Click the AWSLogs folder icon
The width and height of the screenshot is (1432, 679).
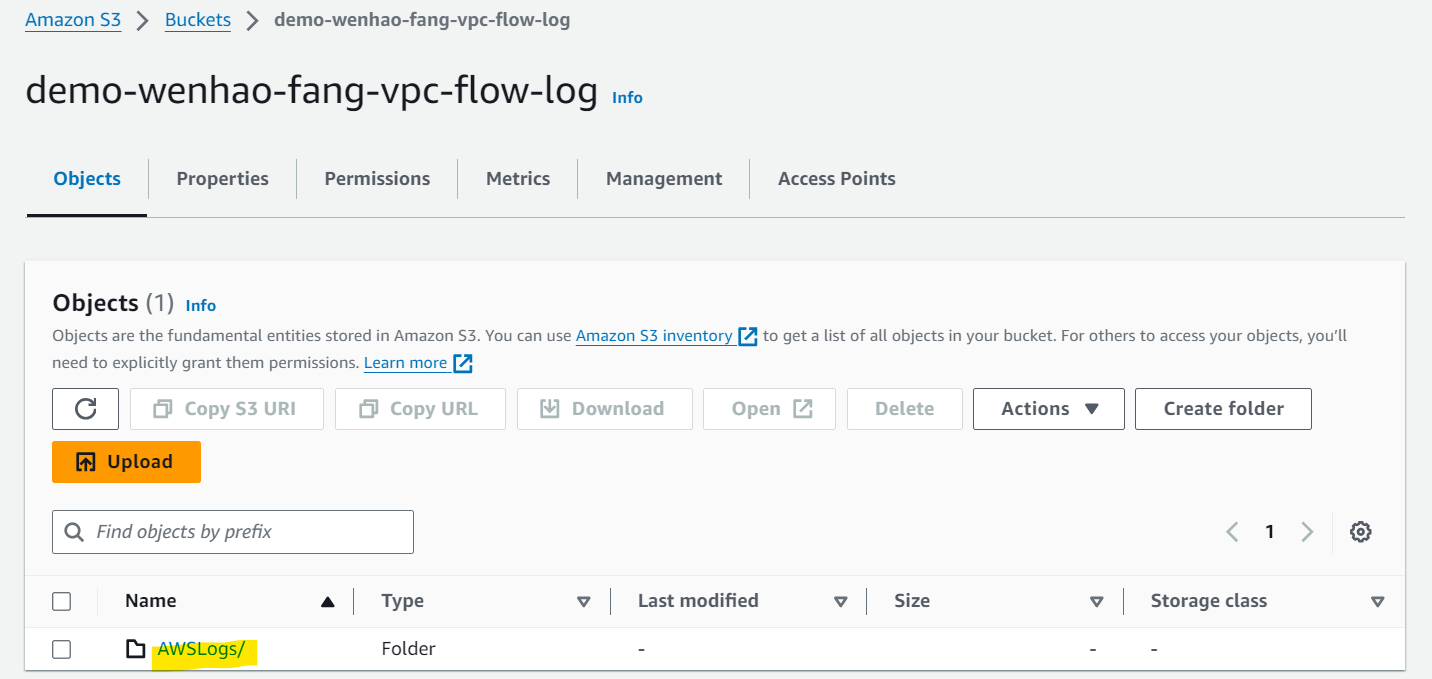[x=136, y=649]
